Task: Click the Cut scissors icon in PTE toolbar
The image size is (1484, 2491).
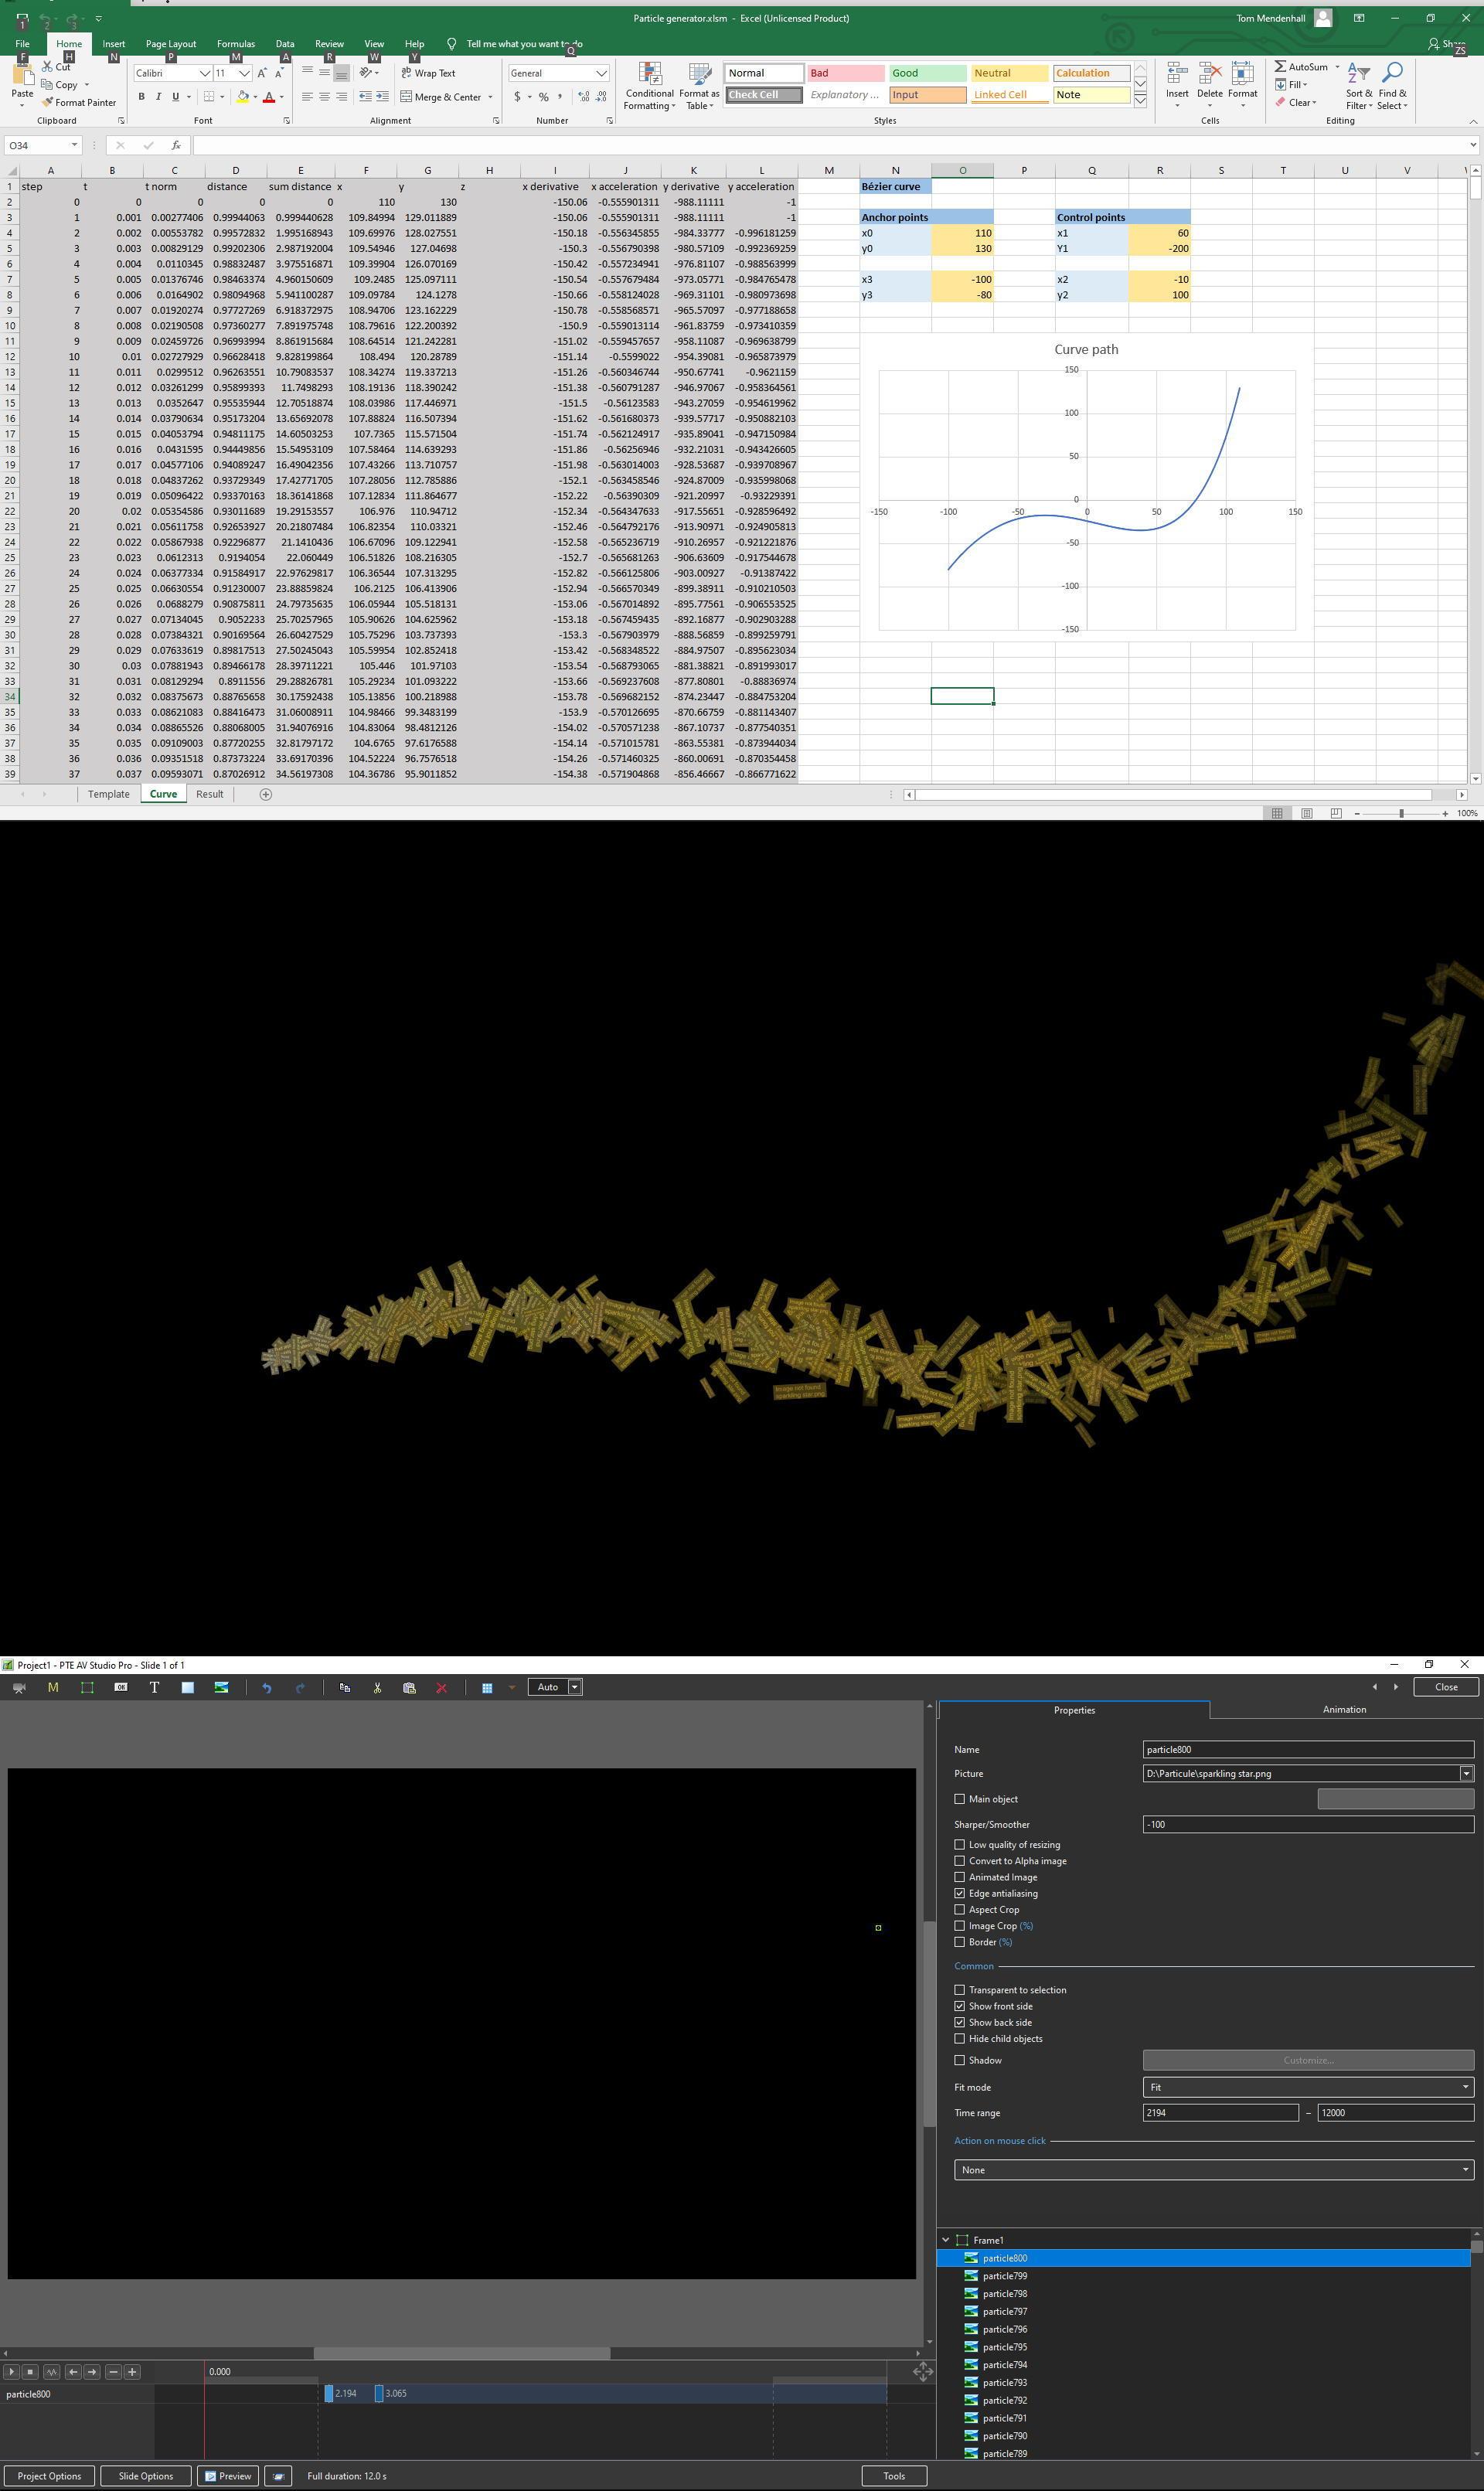Action: tap(377, 1688)
